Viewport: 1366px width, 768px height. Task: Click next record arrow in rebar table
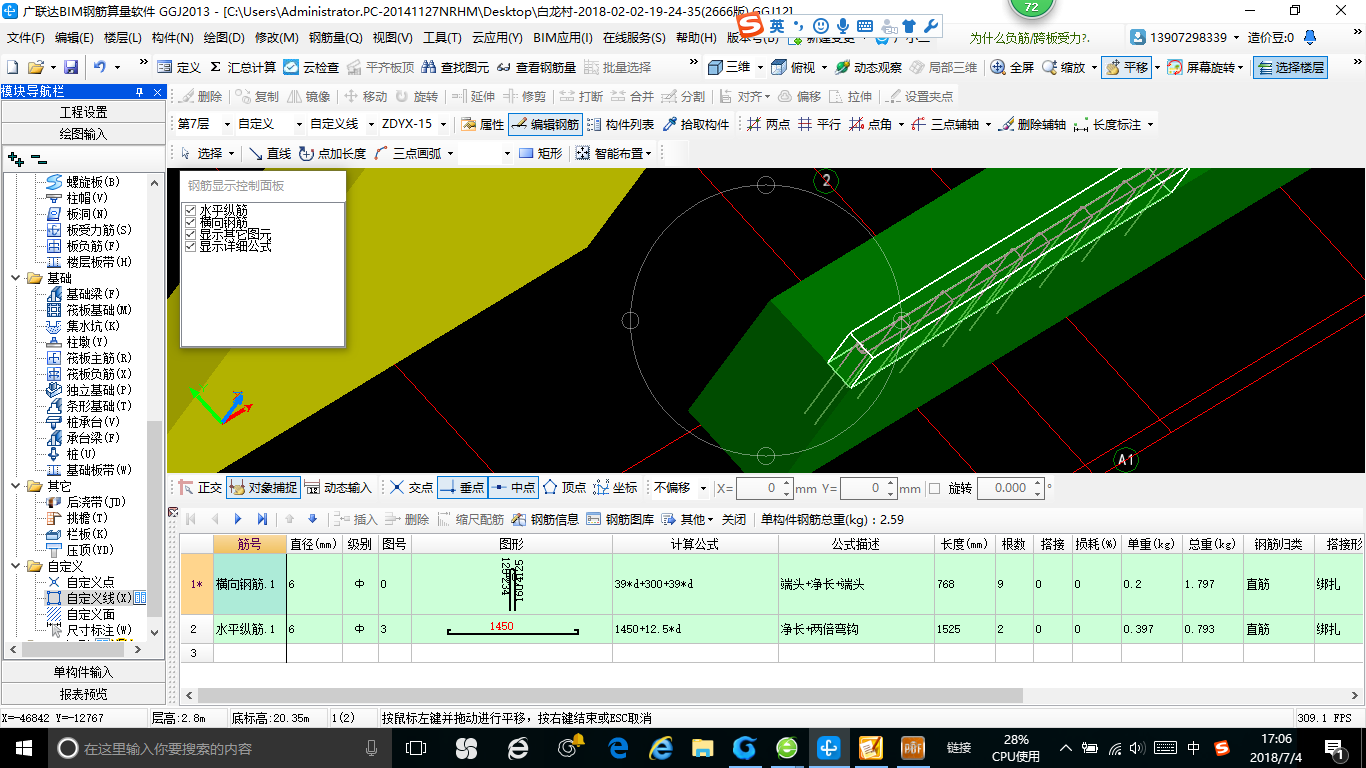click(x=238, y=519)
